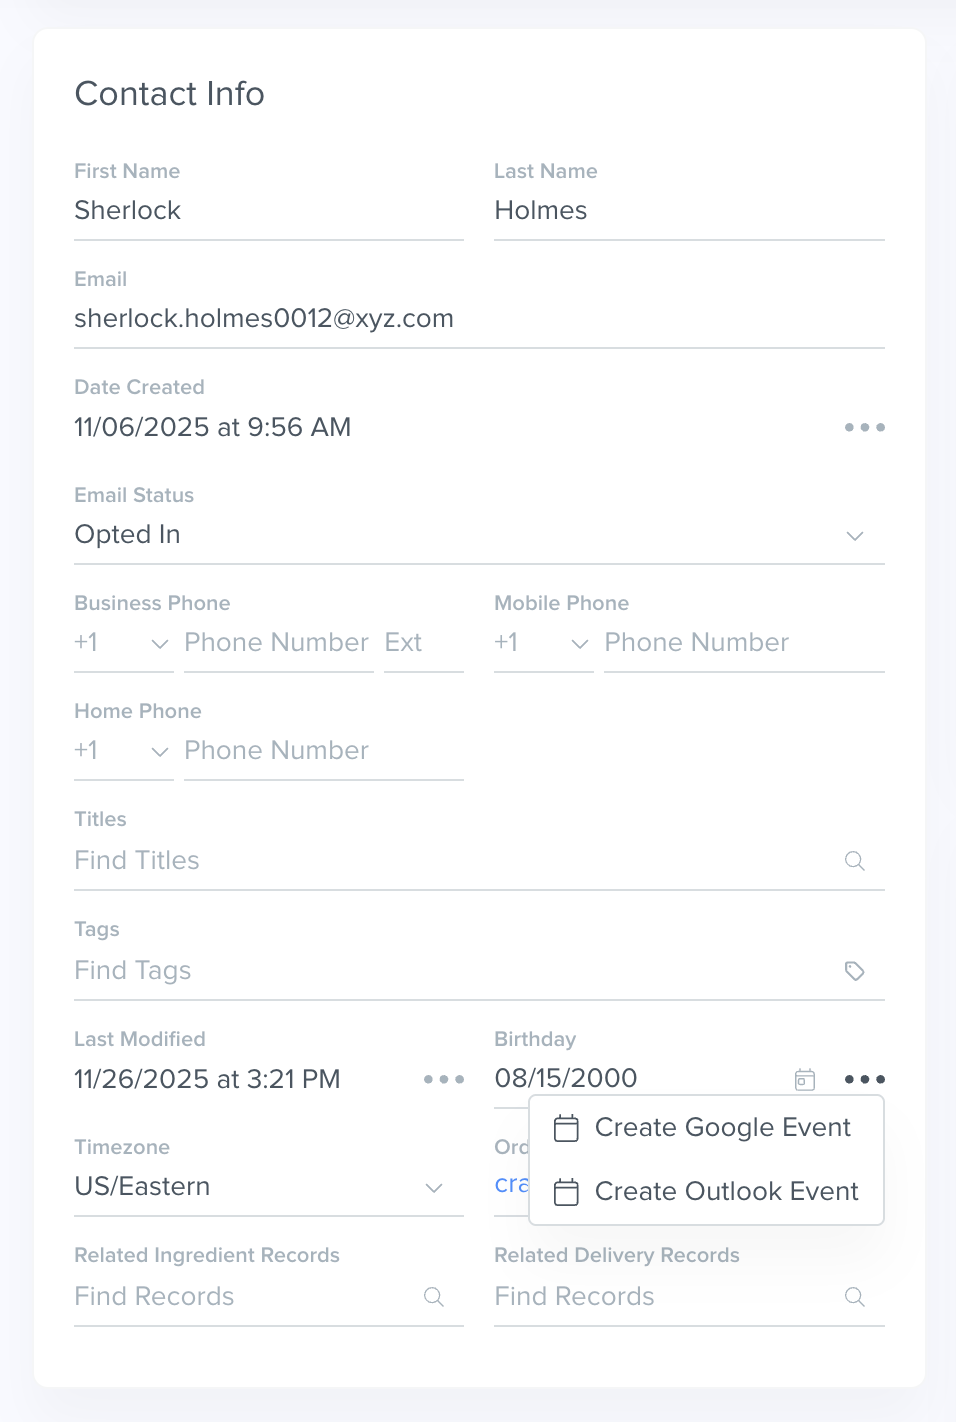The width and height of the screenshot is (956, 1422).
Task: Open the Mobile Phone country code dropdown
Action: pyautogui.click(x=543, y=643)
